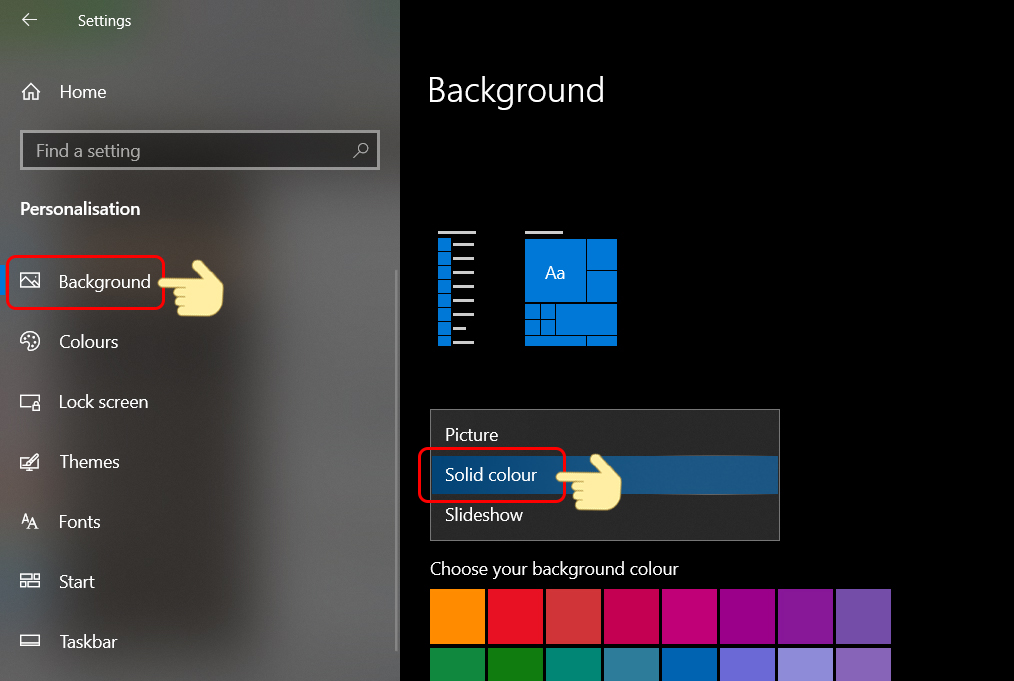Screen dimensions: 1014x681
Task: Go to Colours settings
Action: coord(89,341)
